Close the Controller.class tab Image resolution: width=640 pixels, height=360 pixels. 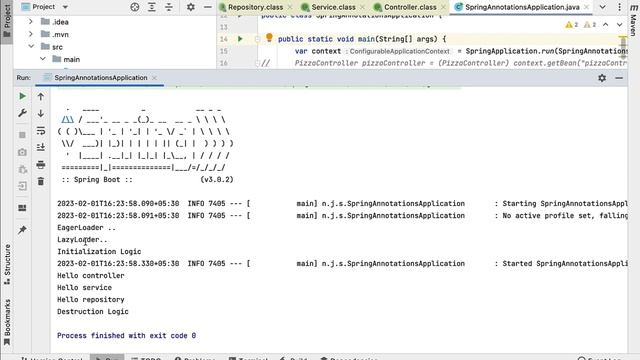click(443, 7)
